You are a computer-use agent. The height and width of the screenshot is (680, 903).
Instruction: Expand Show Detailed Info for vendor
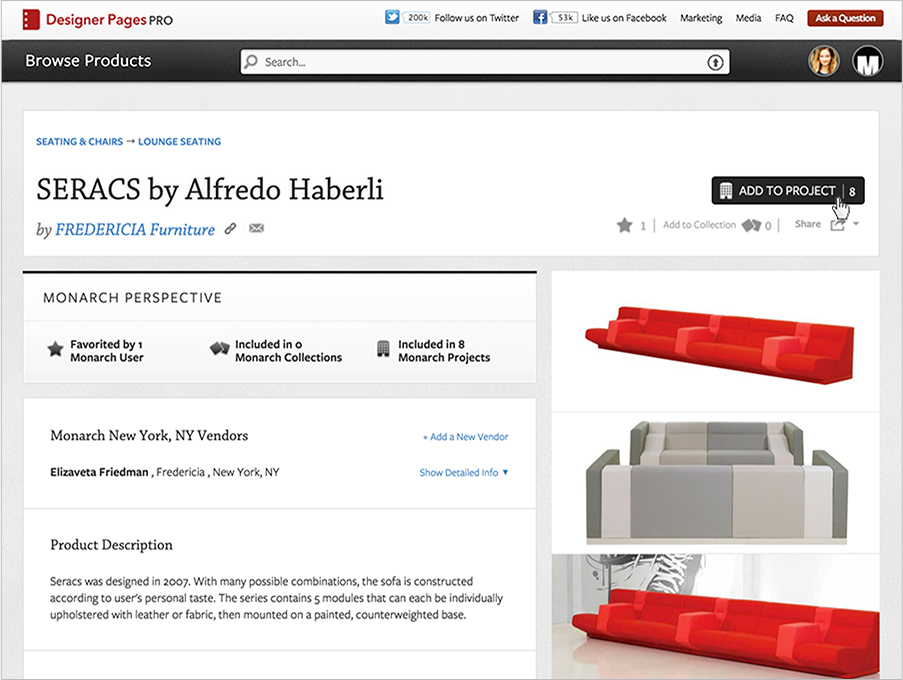pyautogui.click(x=464, y=473)
